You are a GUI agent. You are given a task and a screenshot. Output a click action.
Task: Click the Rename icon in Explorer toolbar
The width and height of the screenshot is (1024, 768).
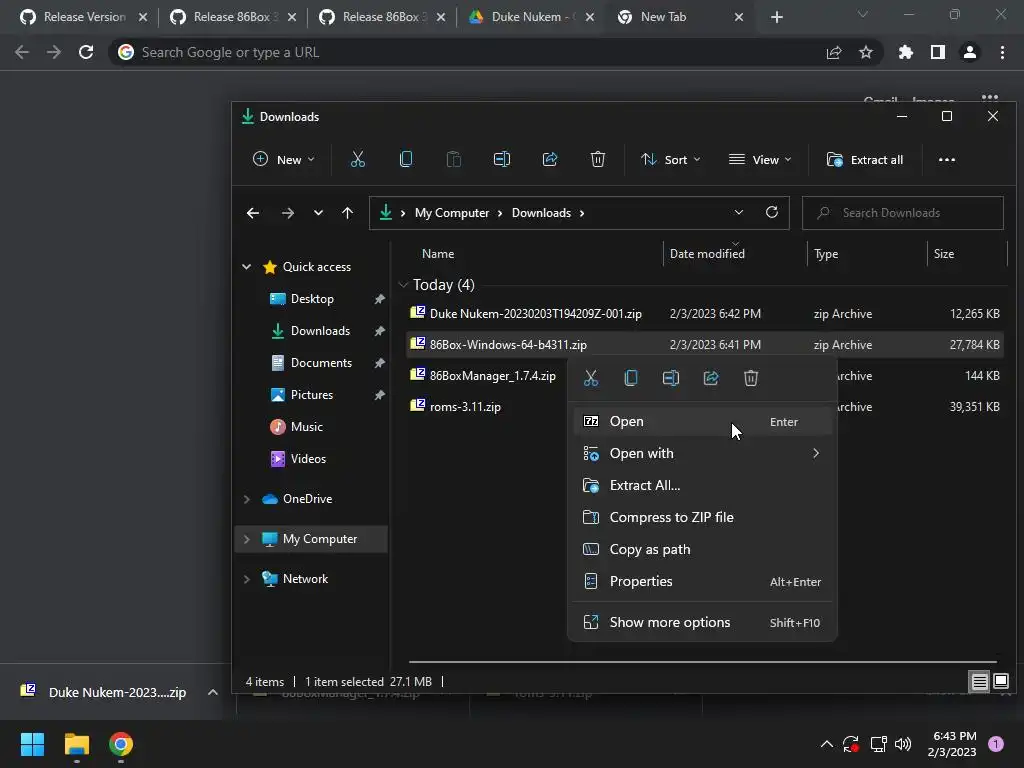[x=502, y=159]
